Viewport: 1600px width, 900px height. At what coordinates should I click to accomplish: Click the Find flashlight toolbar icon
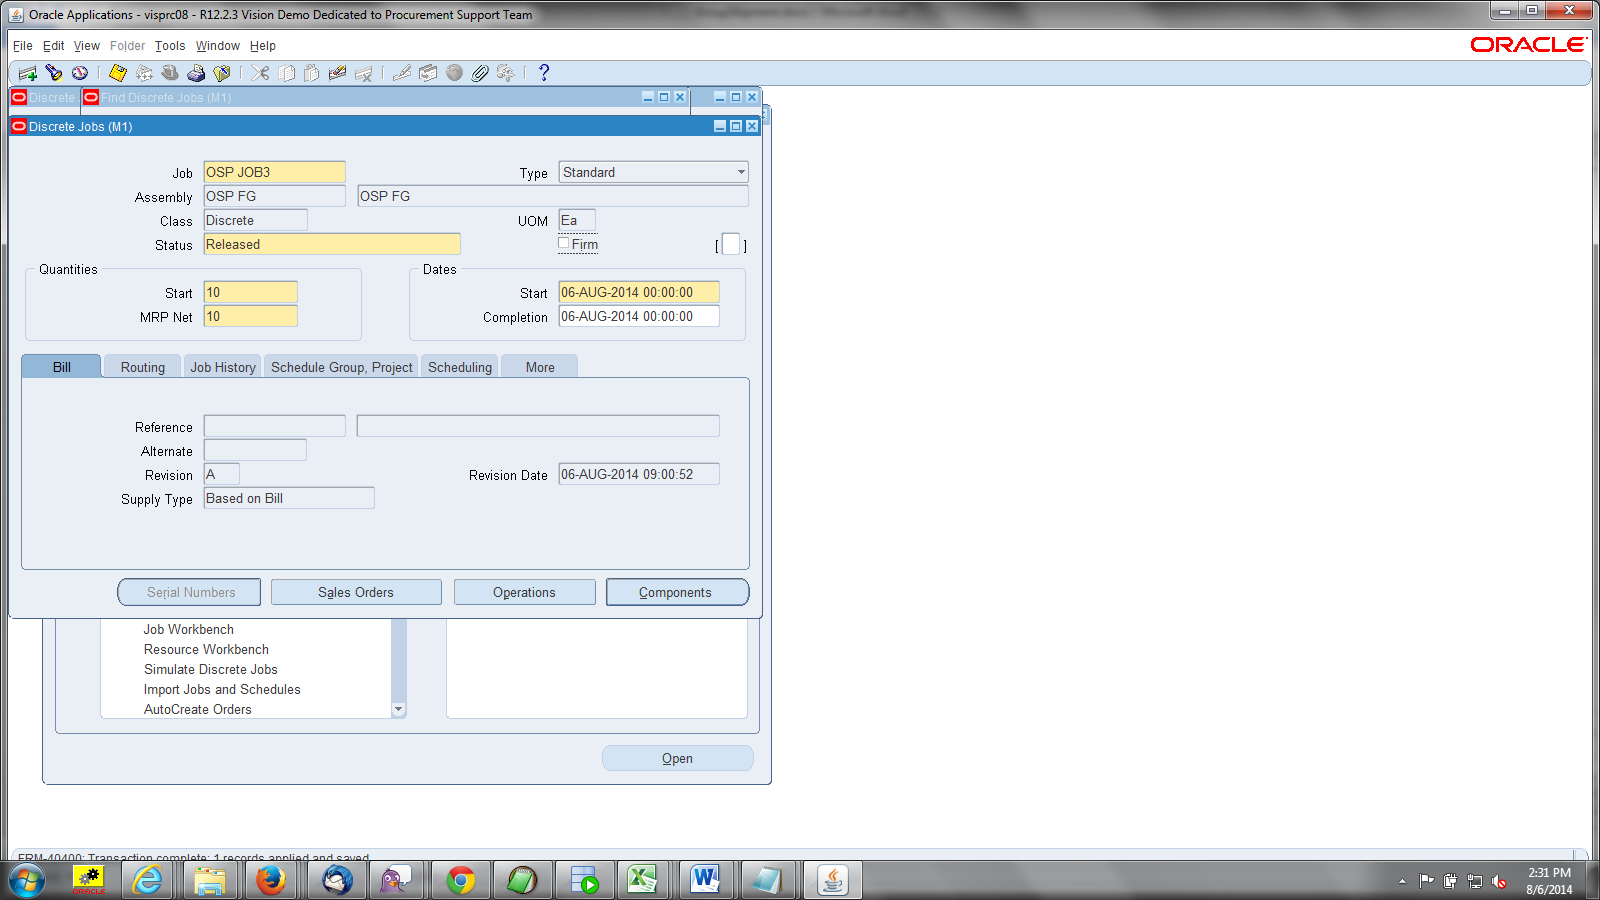tap(54, 73)
